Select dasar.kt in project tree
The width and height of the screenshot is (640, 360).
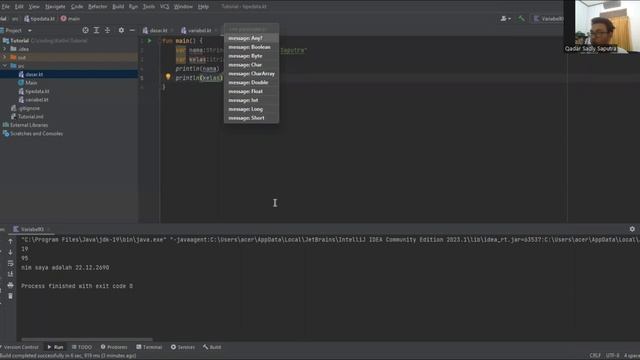(x=34, y=74)
